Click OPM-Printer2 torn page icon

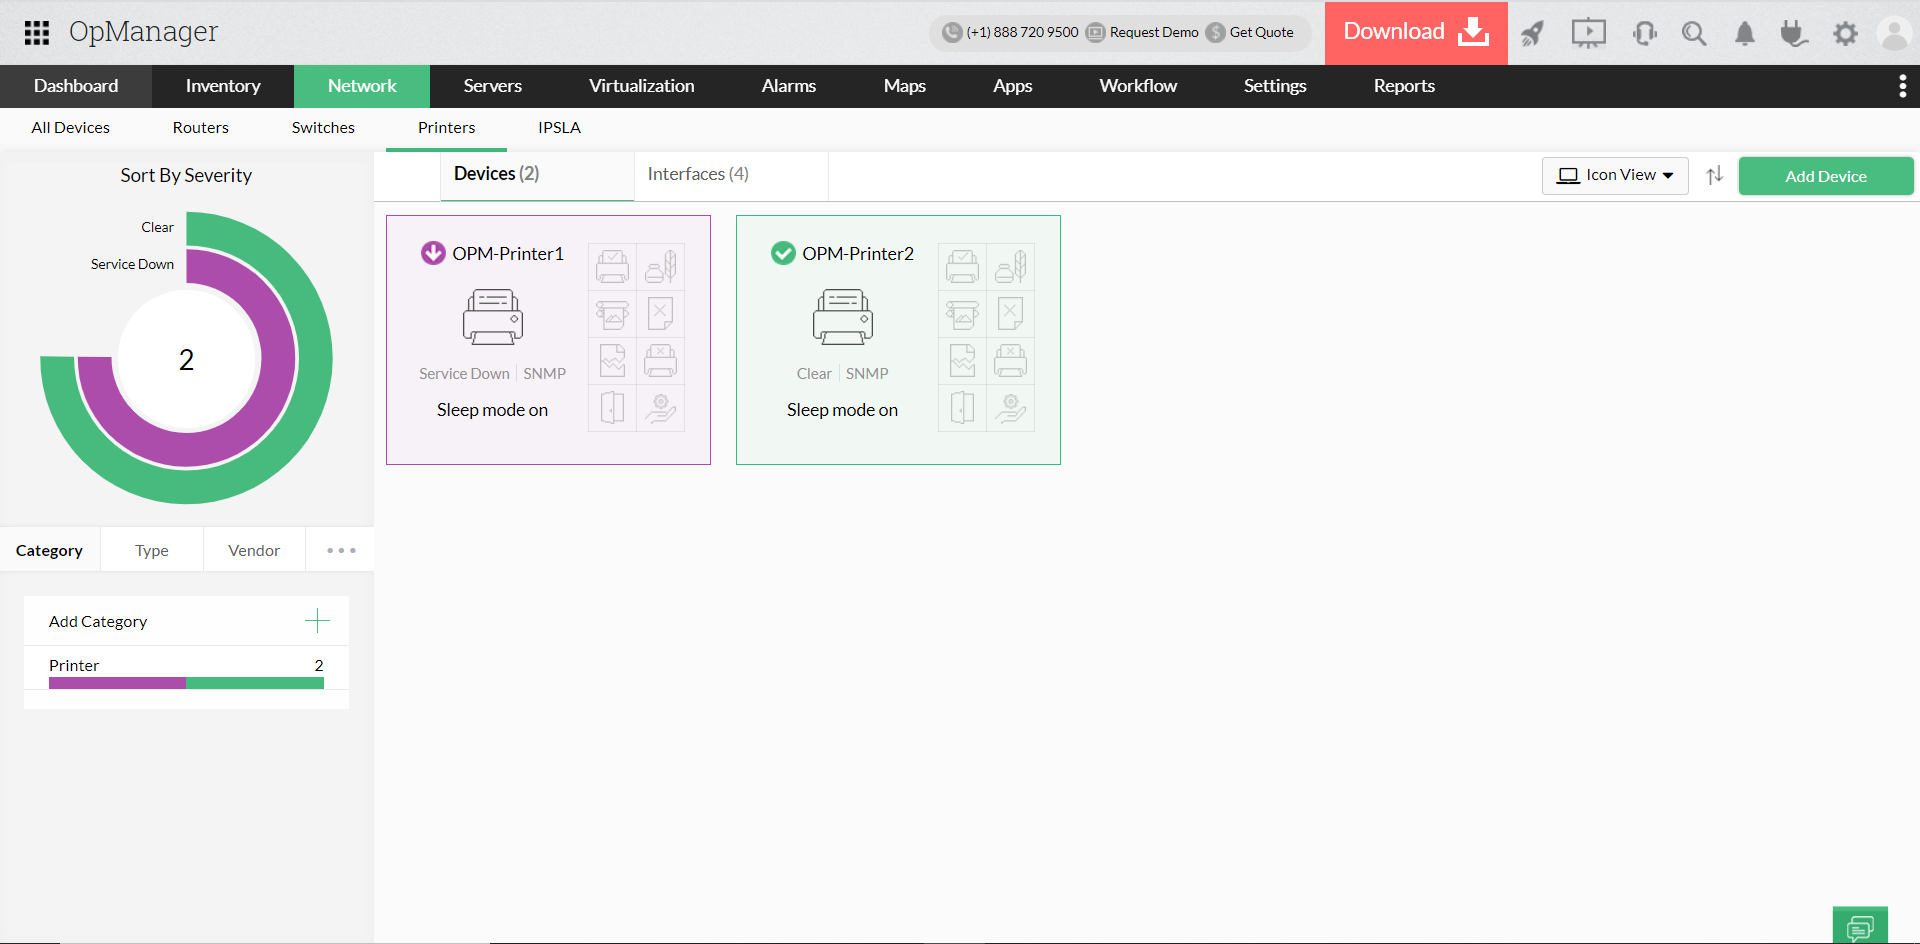962,361
